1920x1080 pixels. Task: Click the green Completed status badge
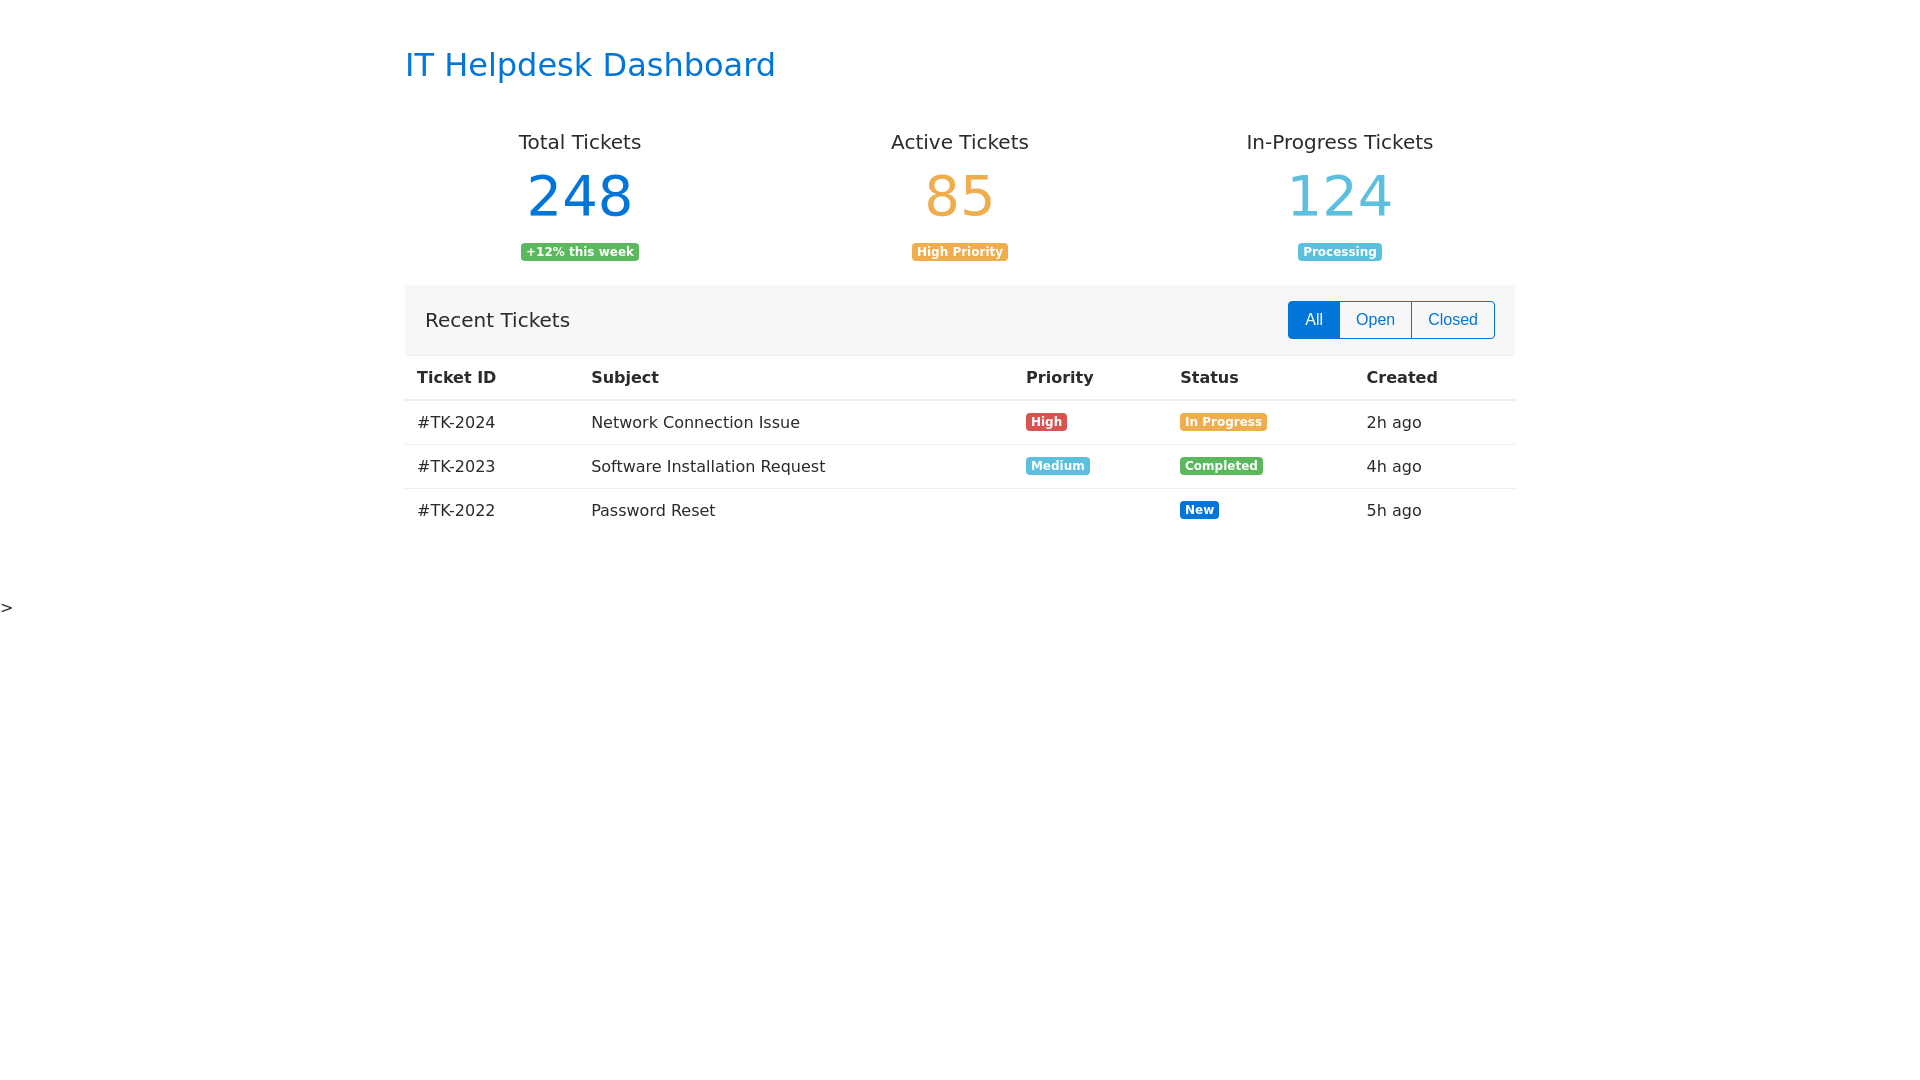[x=1220, y=466]
